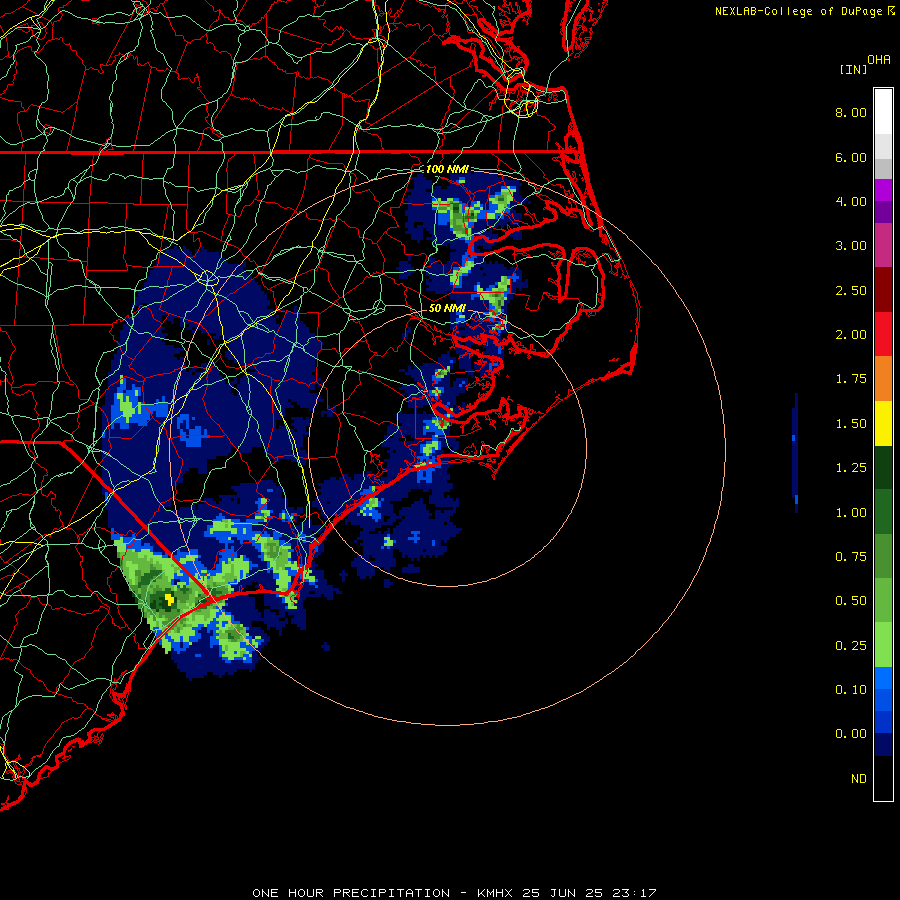Click the 4.00 legend value
Image resolution: width=900 pixels, height=900 pixels.
click(x=851, y=201)
